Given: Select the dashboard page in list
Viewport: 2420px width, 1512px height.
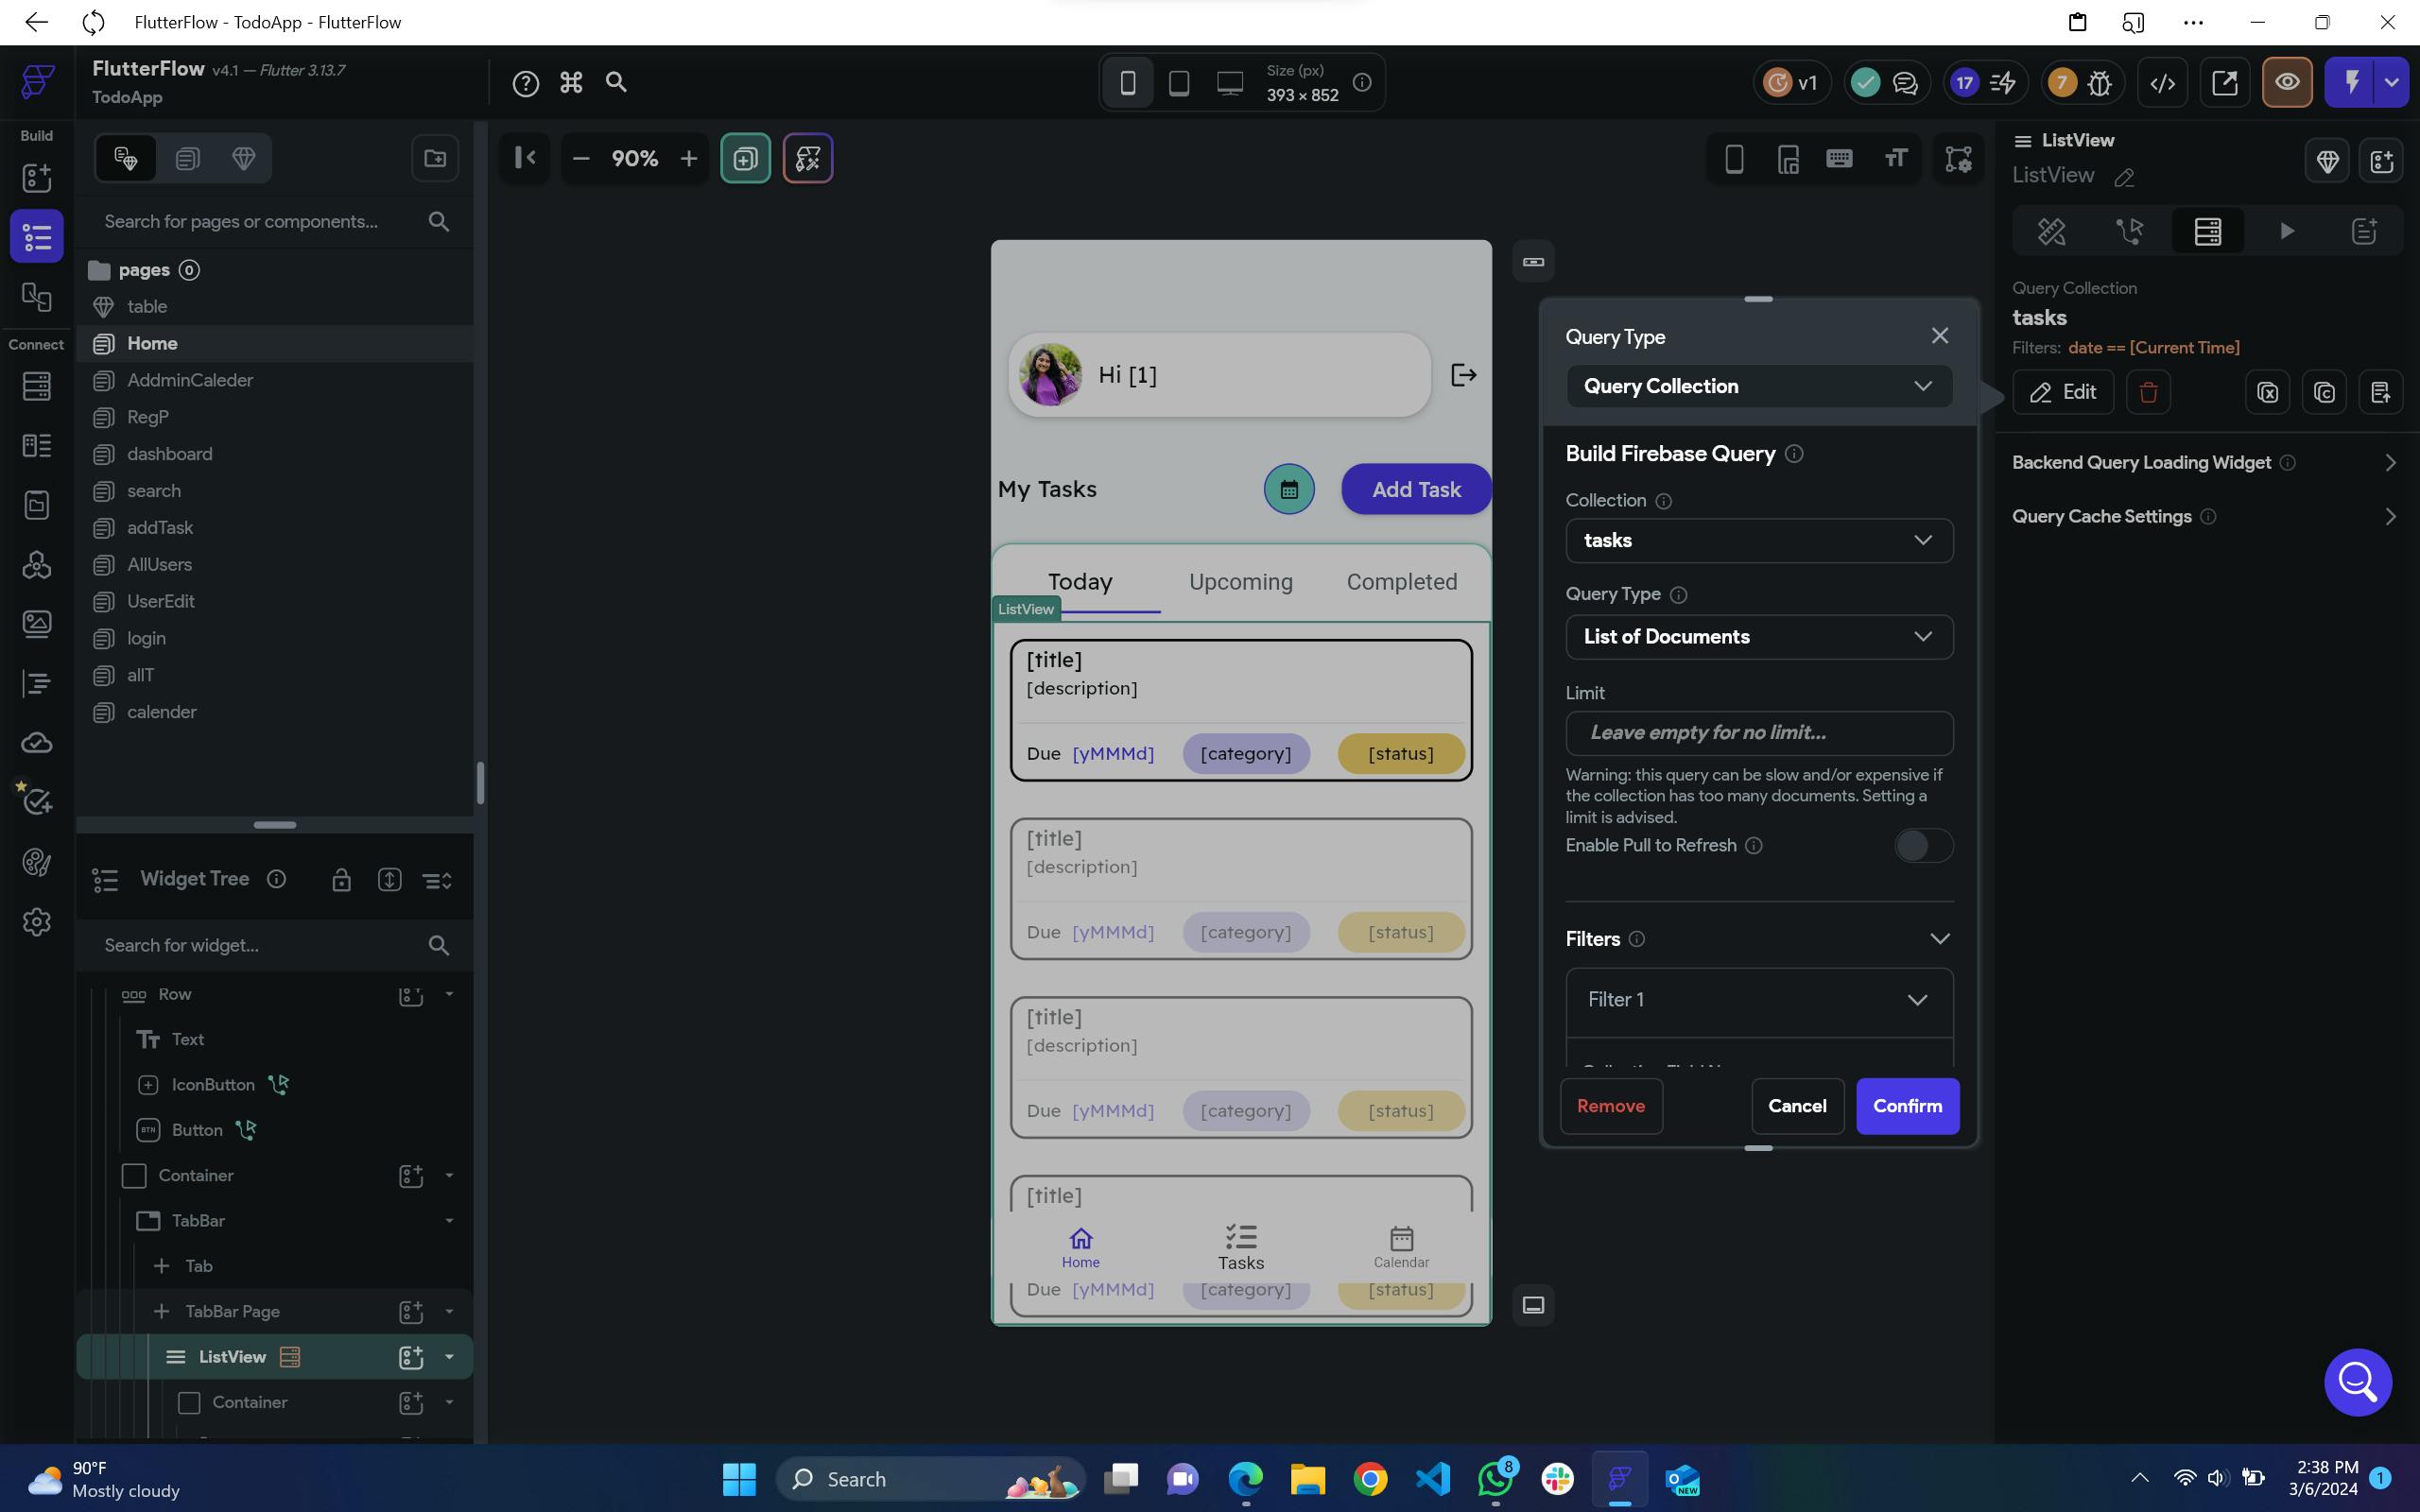Looking at the screenshot, I should [x=169, y=454].
